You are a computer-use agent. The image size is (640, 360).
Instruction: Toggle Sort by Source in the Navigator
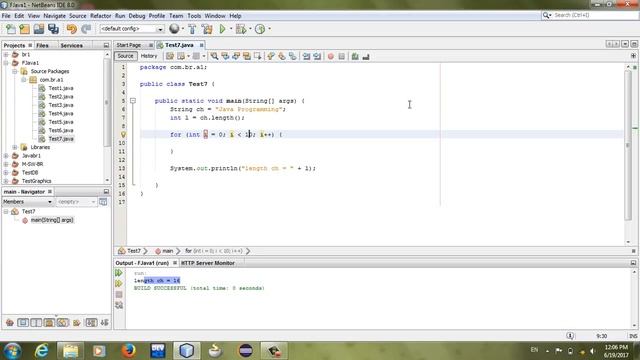pos(104,323)
